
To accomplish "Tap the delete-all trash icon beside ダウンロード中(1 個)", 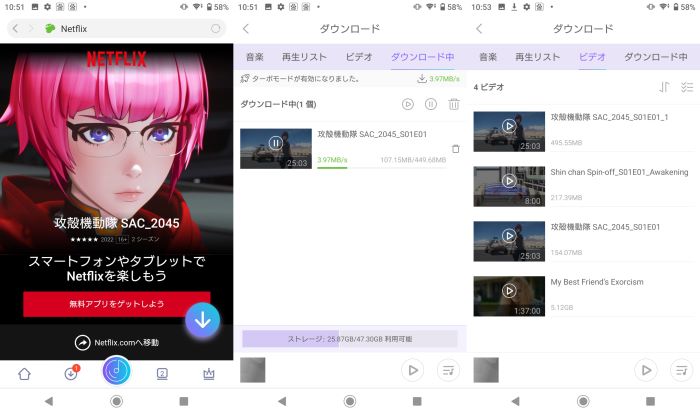I will tap(454, 104).
